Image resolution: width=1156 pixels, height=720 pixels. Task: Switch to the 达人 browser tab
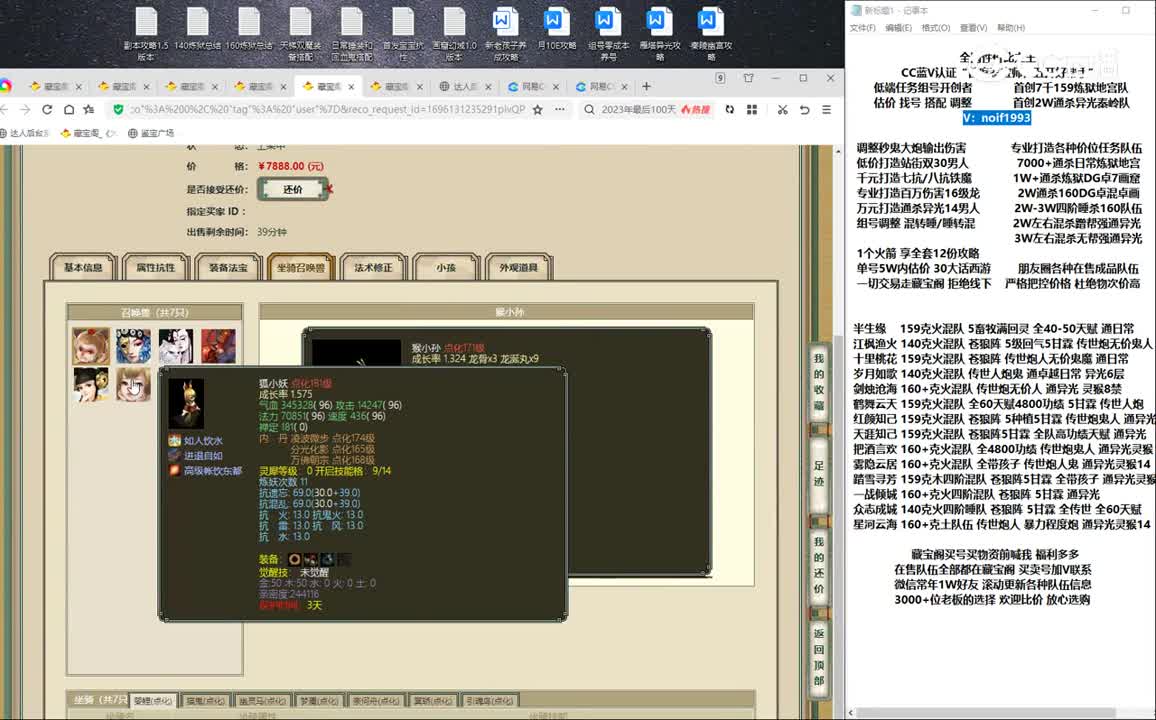tap(465, 86)
